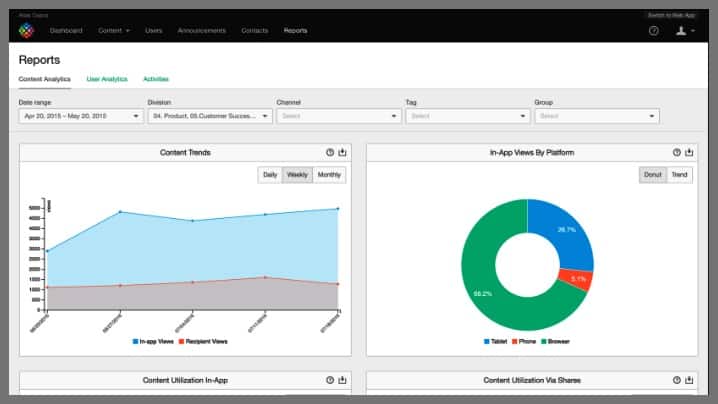The width and height of the screenshot is (718, 404).
Task: Toggle the In-app Views legend swatch
Action: pyautogui.click(x=136, y=341)
